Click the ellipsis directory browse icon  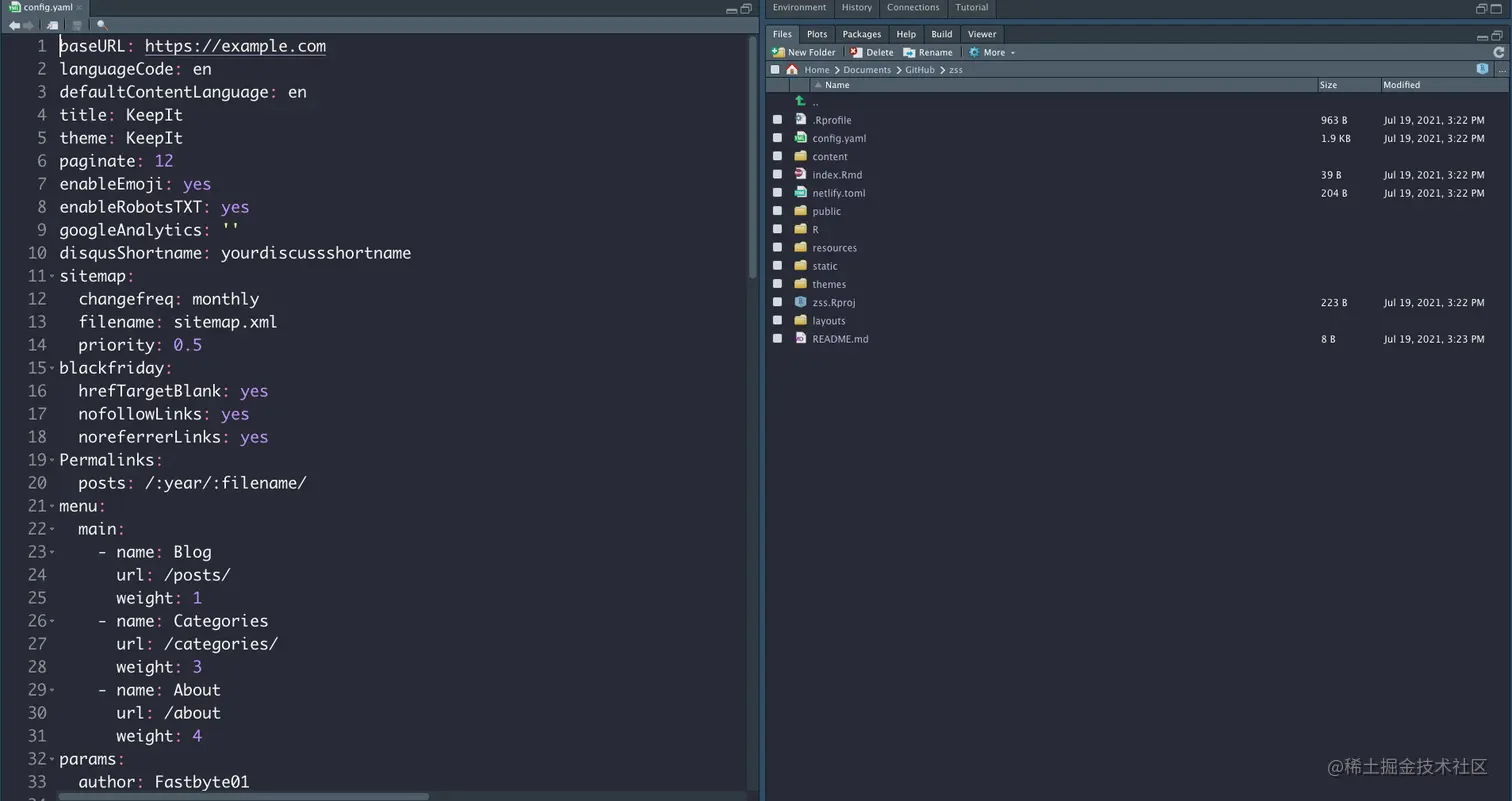point(1503,69)
